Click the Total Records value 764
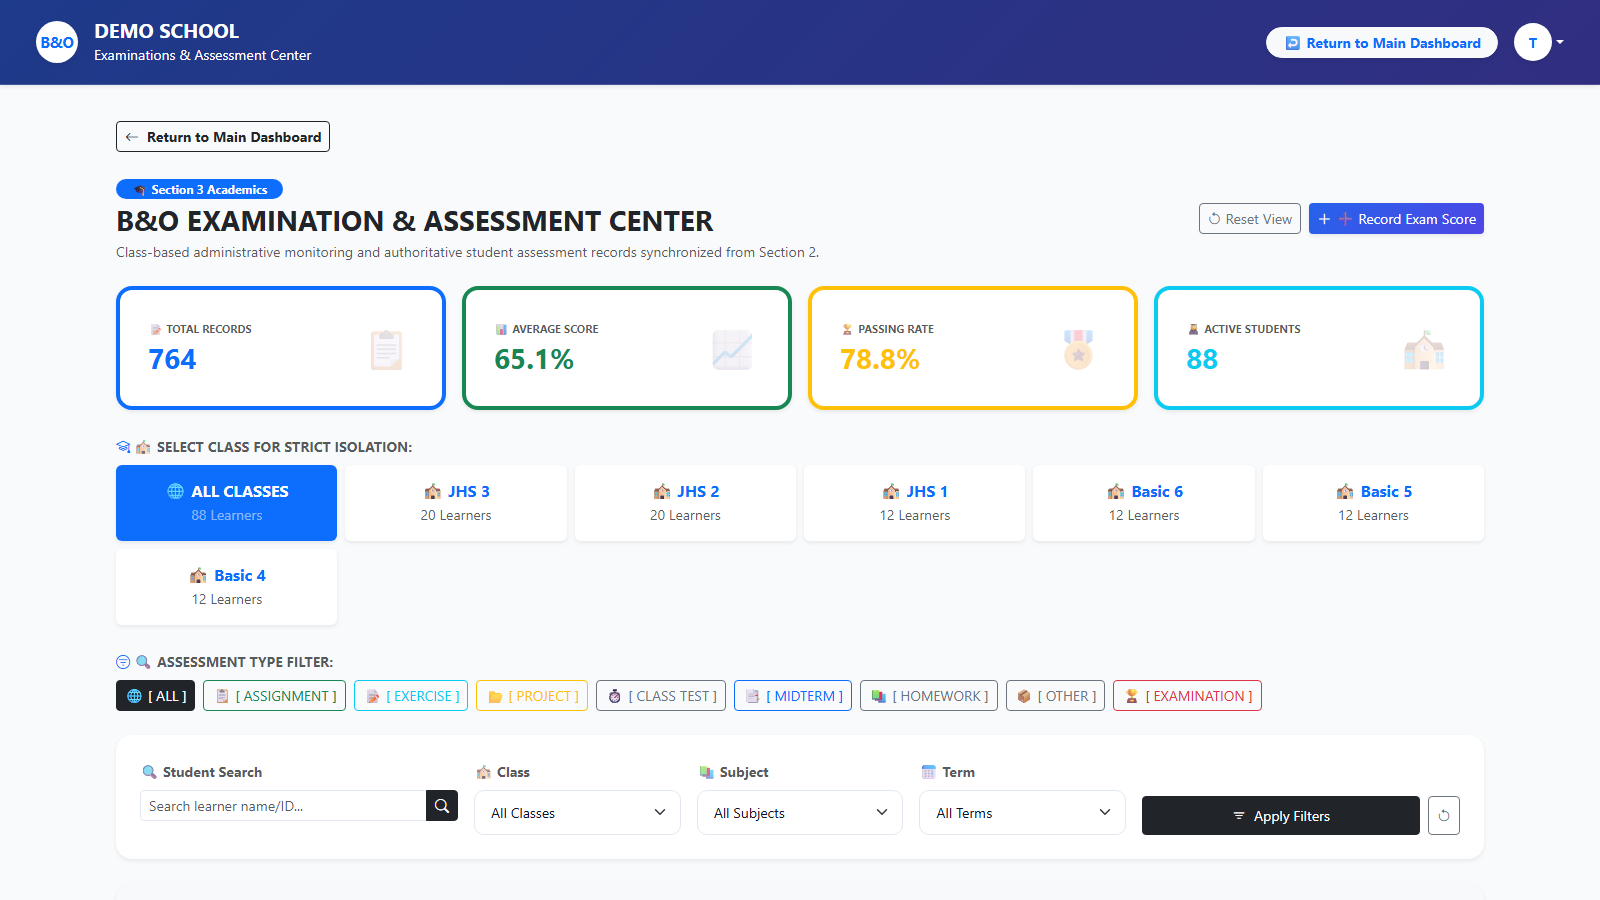The image size is (1600, 900). [x=172, y=359]
